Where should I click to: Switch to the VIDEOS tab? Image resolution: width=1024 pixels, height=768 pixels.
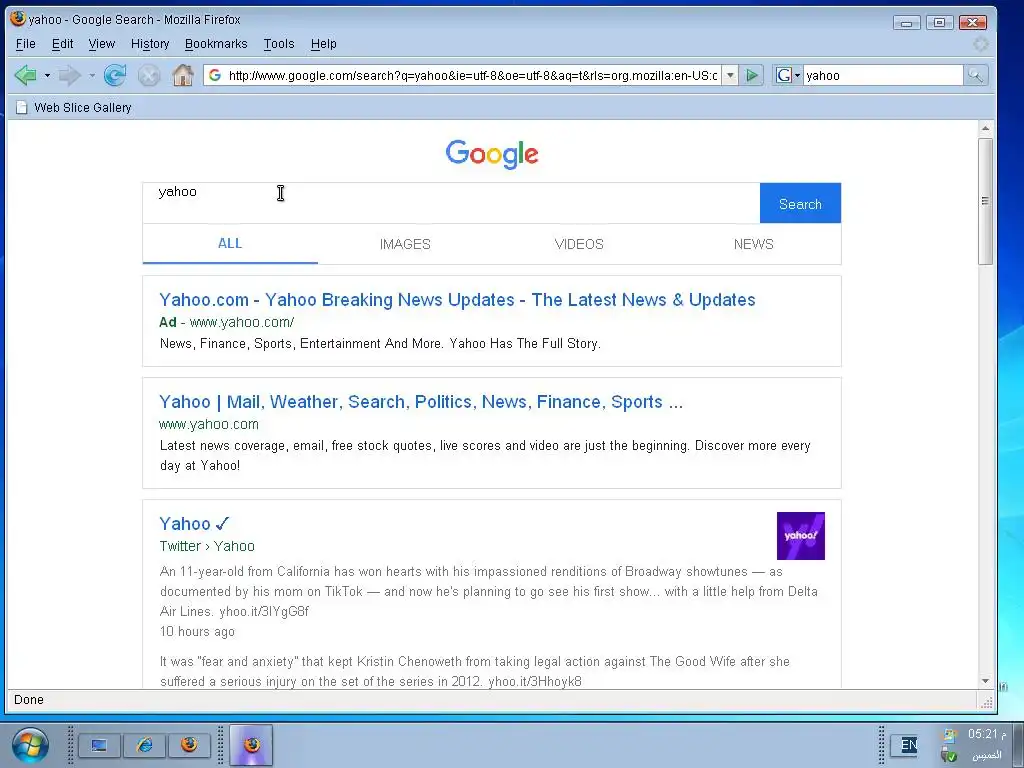[x=579, y=244]
